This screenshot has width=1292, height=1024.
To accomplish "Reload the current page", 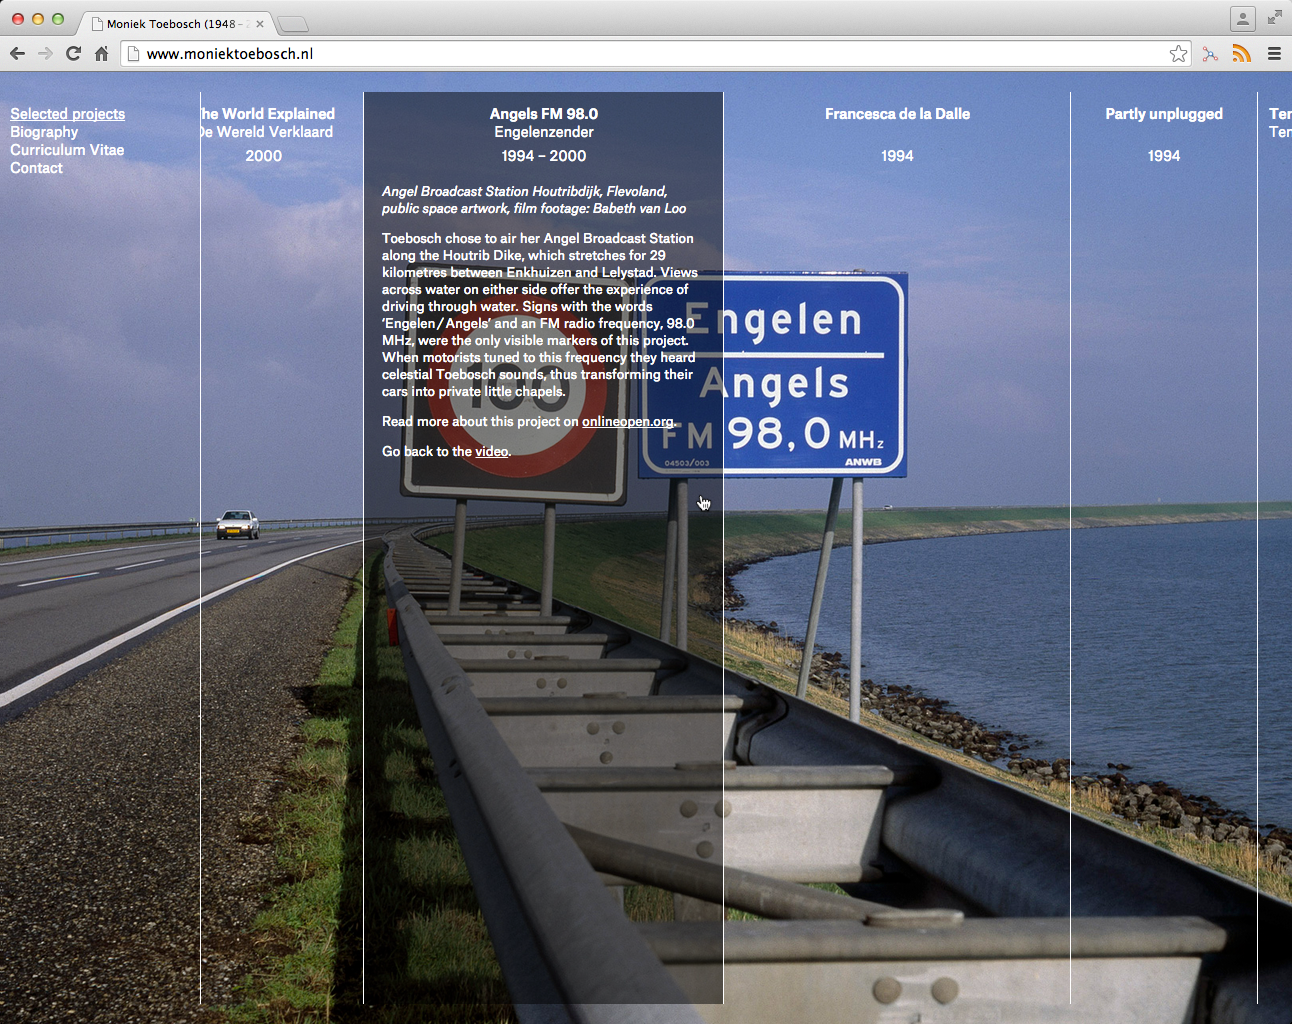I will tap(73, 54).
